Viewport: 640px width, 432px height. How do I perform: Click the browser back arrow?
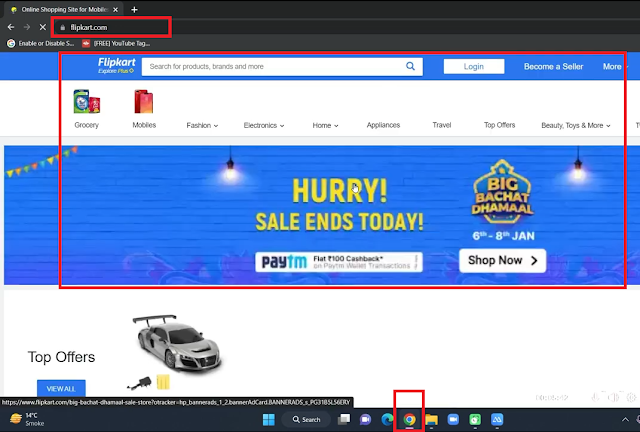pyautogui.click(x=11, y=27)
